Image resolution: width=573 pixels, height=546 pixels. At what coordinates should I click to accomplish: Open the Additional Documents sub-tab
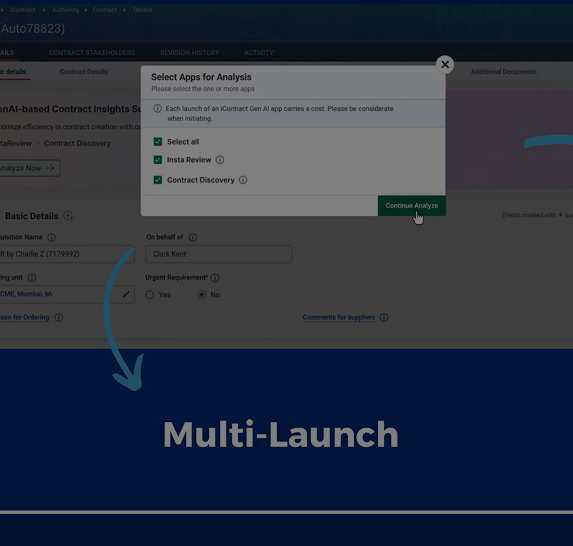(504, 72)
